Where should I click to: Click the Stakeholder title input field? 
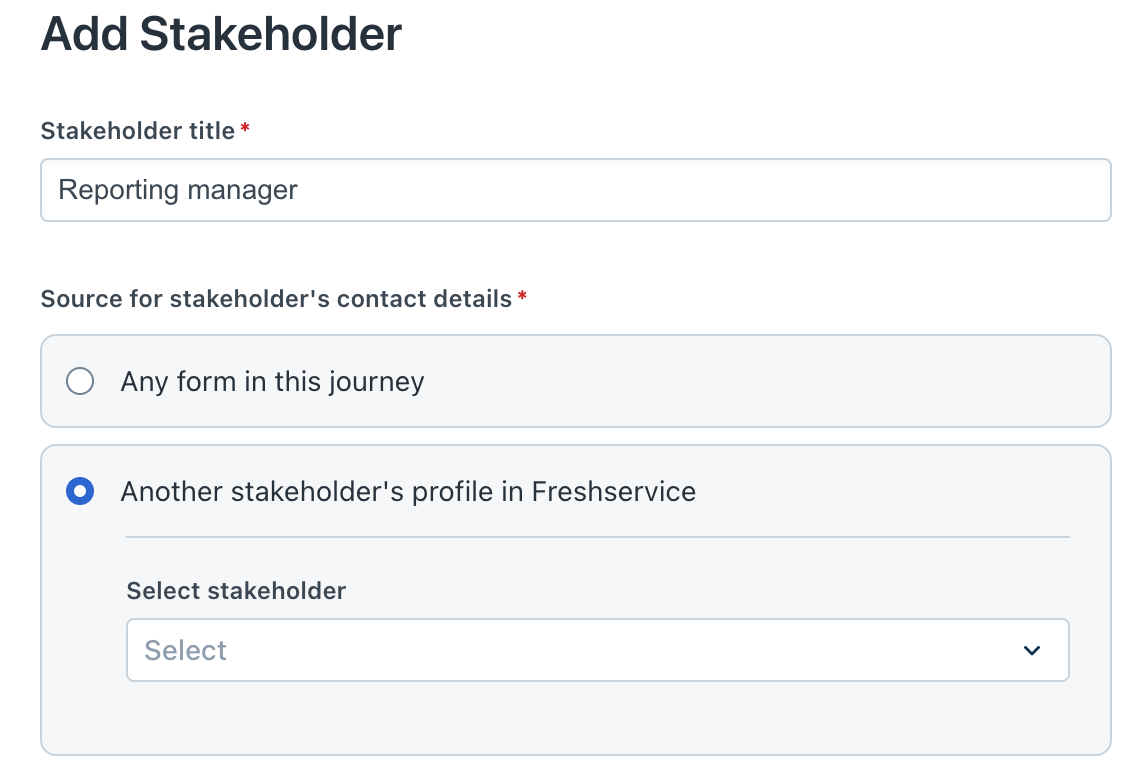(575, 190)
